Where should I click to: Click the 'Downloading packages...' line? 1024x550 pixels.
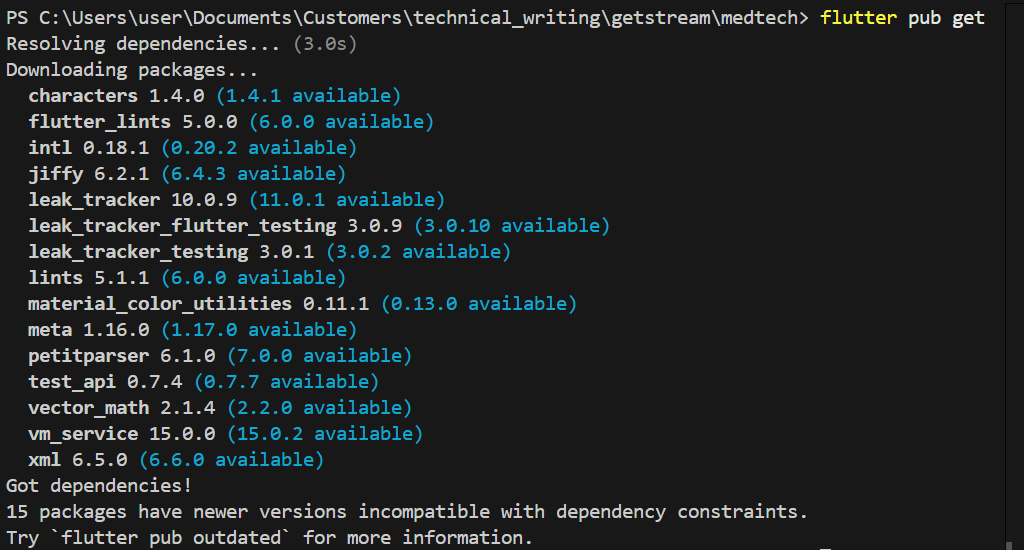[132, 70]
